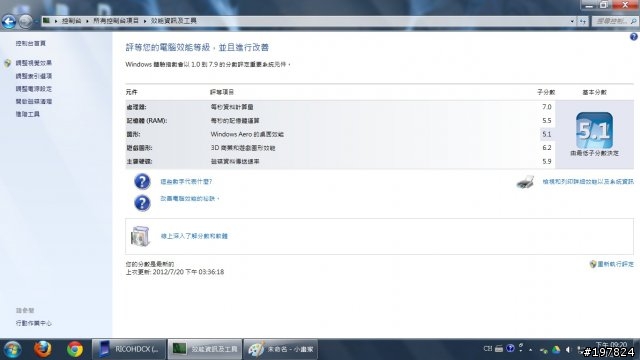Click the question icon beside 這些數字代表什麼
Viewport: 640px width, 360px height.
142,181
